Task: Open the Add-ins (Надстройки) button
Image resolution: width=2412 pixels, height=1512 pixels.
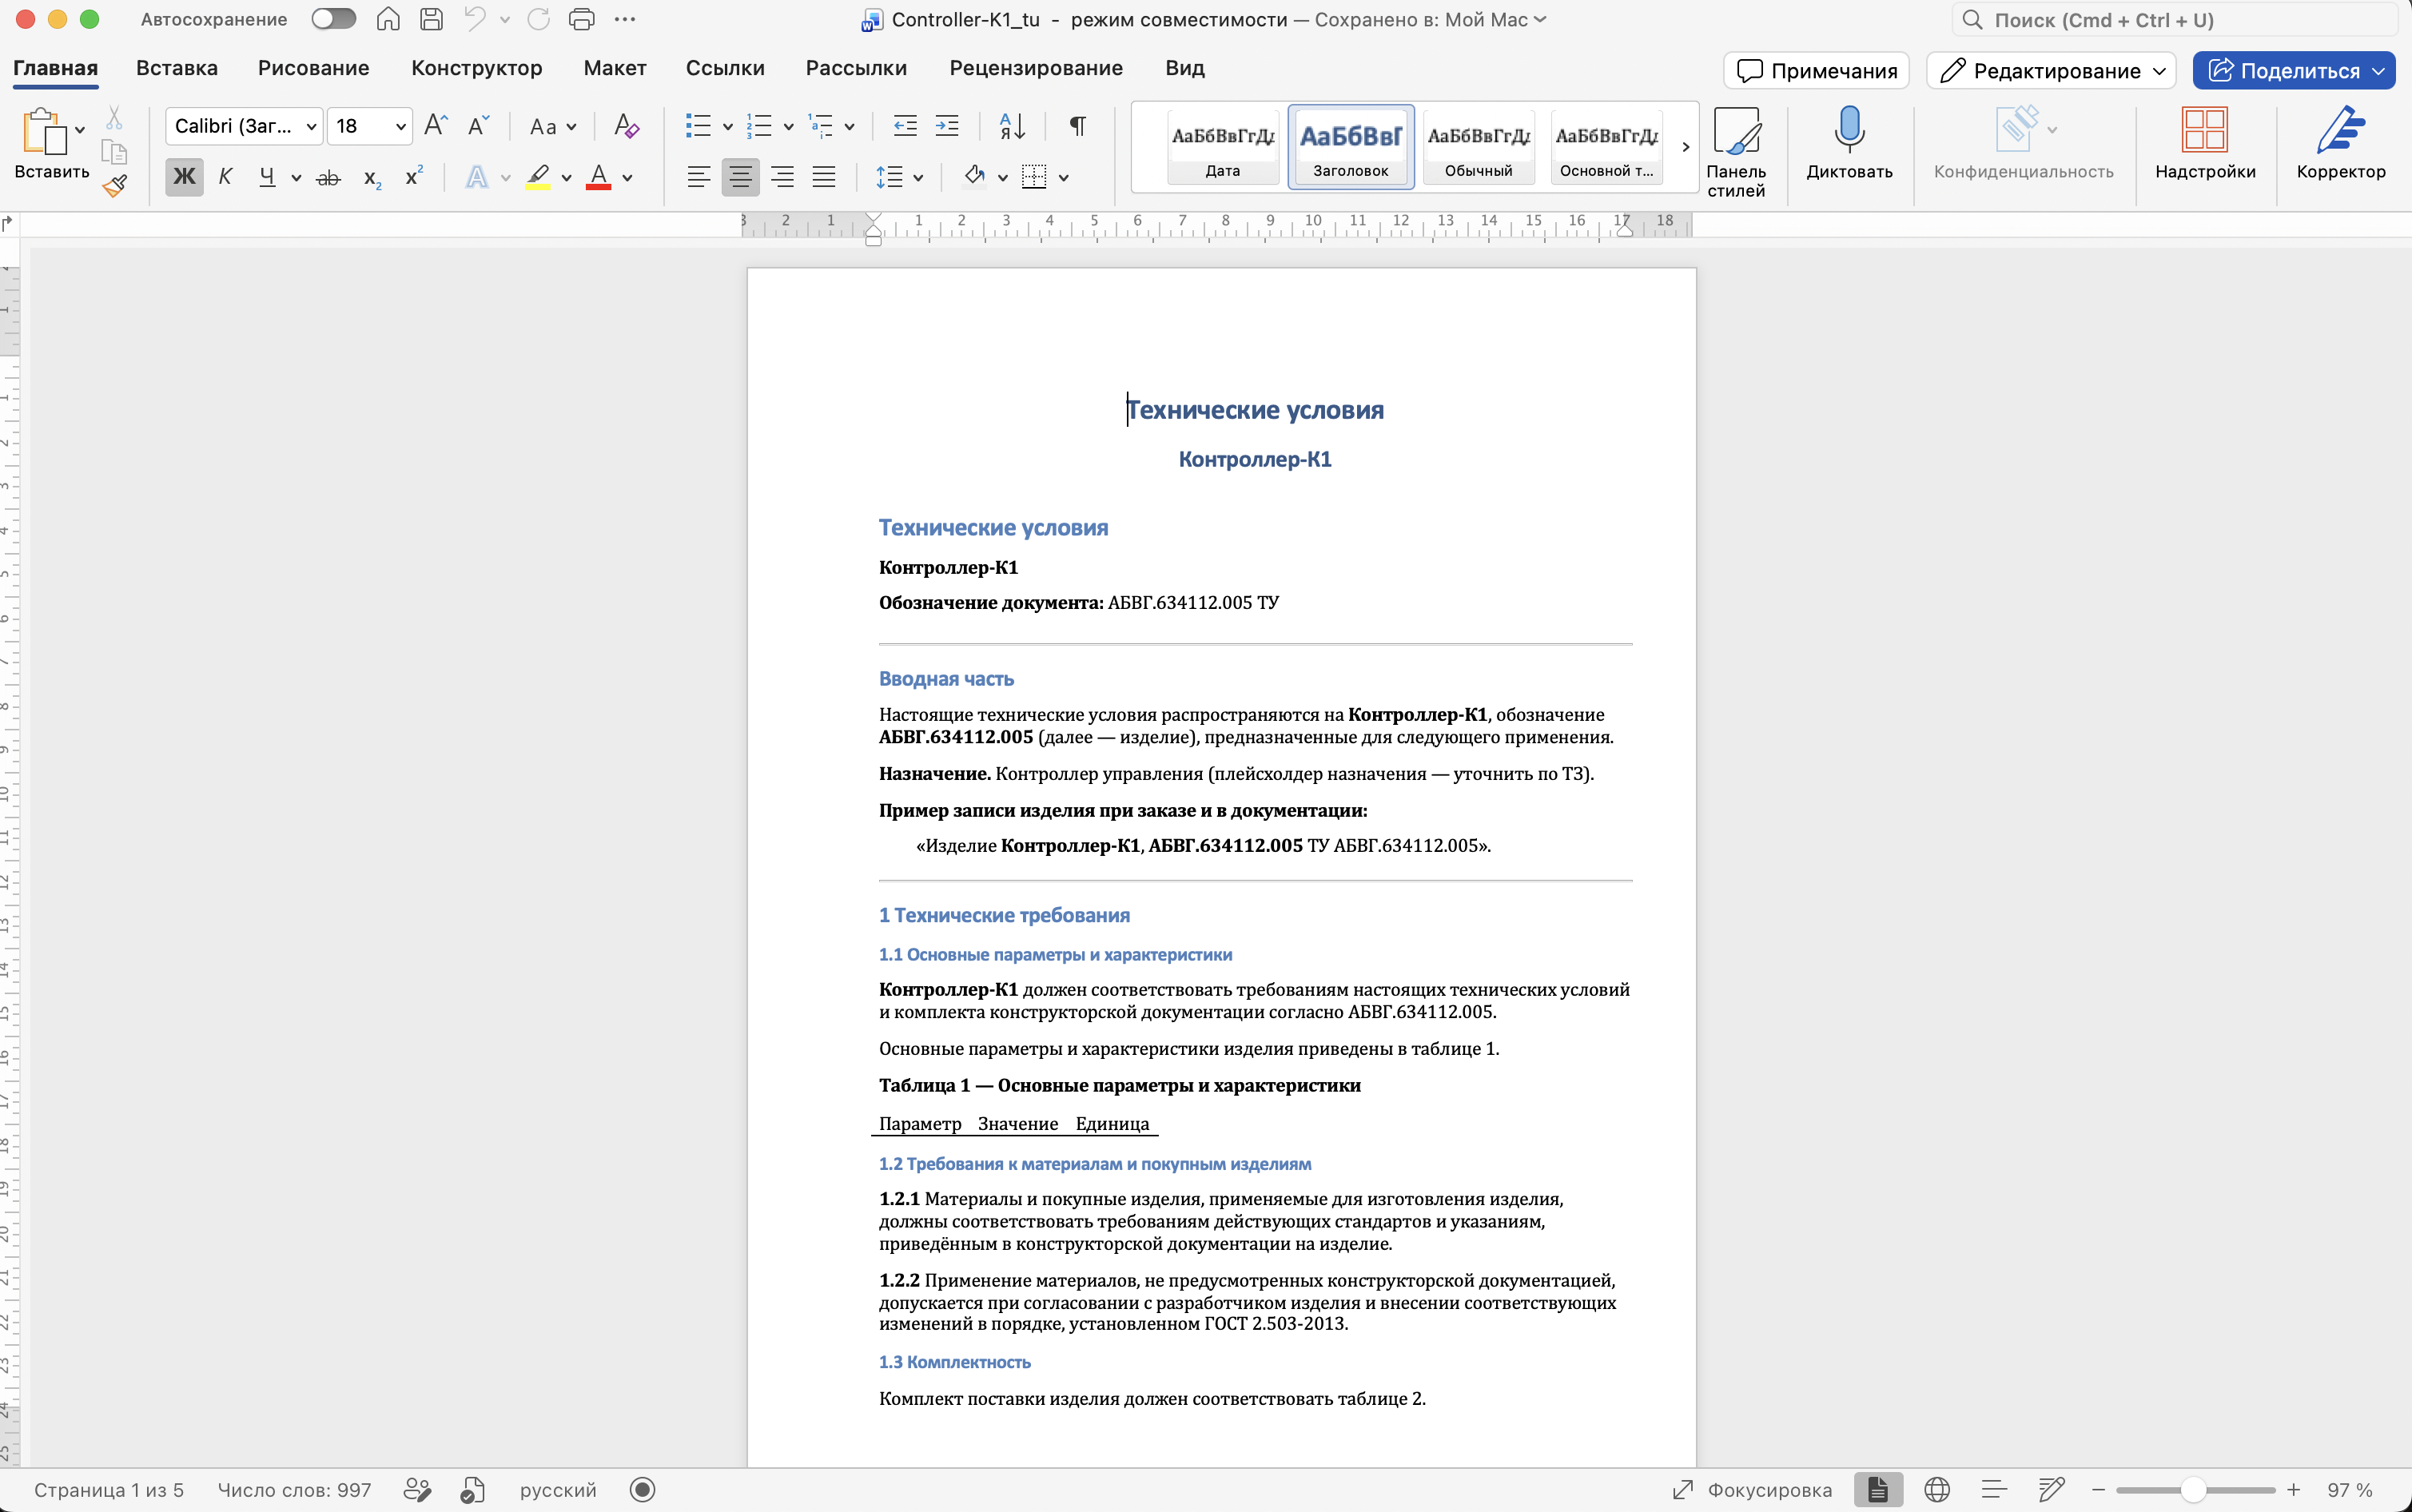Action: tap(2204, 143)
